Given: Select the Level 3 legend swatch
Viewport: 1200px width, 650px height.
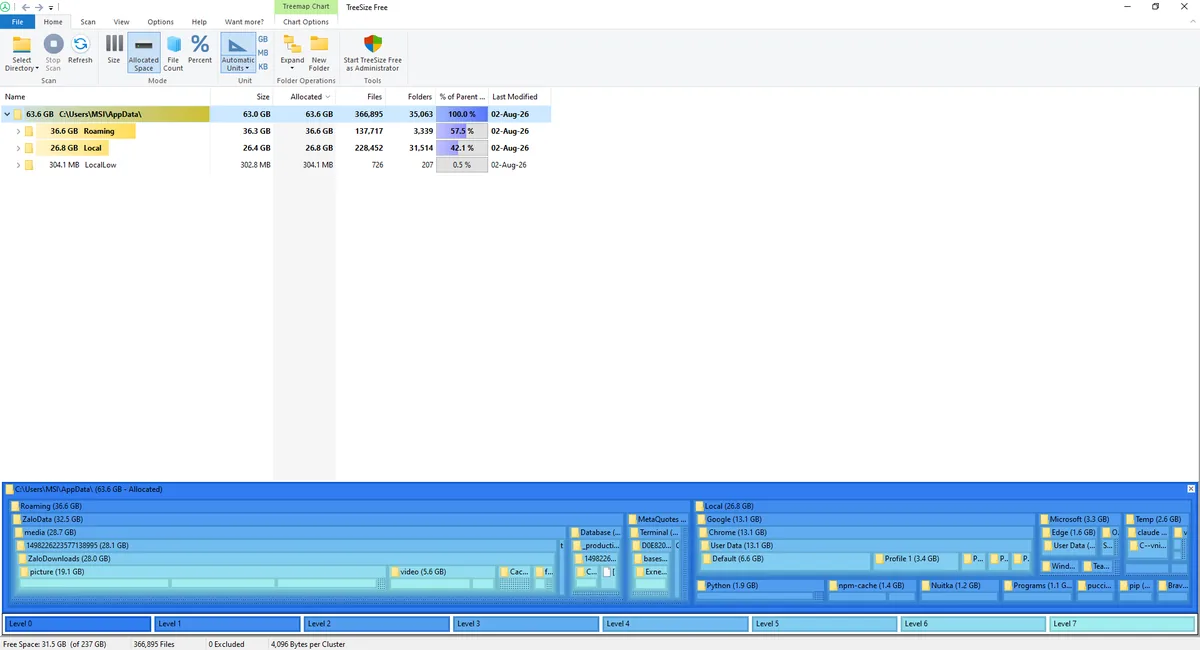Looking at the screenshot, I should tap(525, 624).
